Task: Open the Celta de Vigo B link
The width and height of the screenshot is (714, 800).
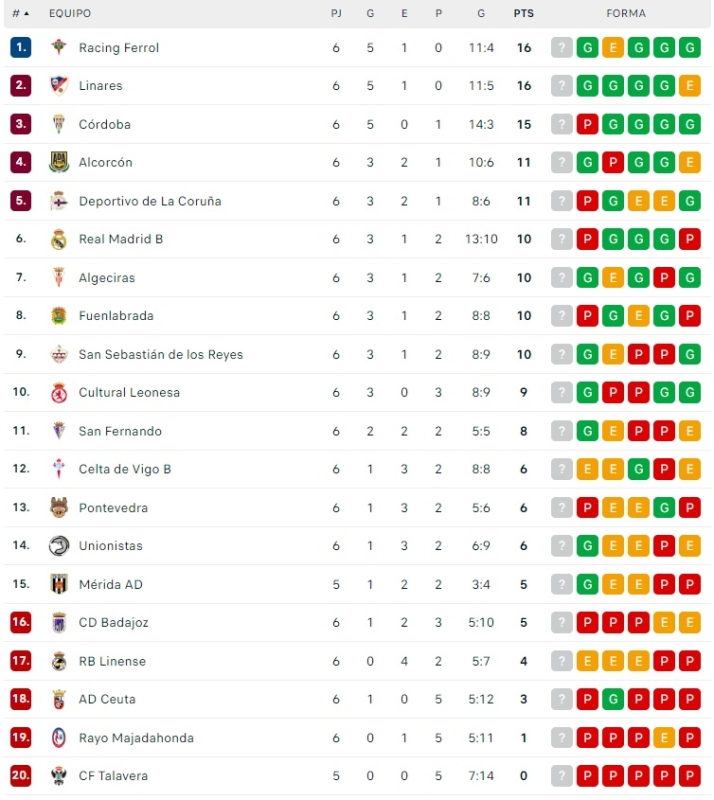Action: (x=125, y=470)
